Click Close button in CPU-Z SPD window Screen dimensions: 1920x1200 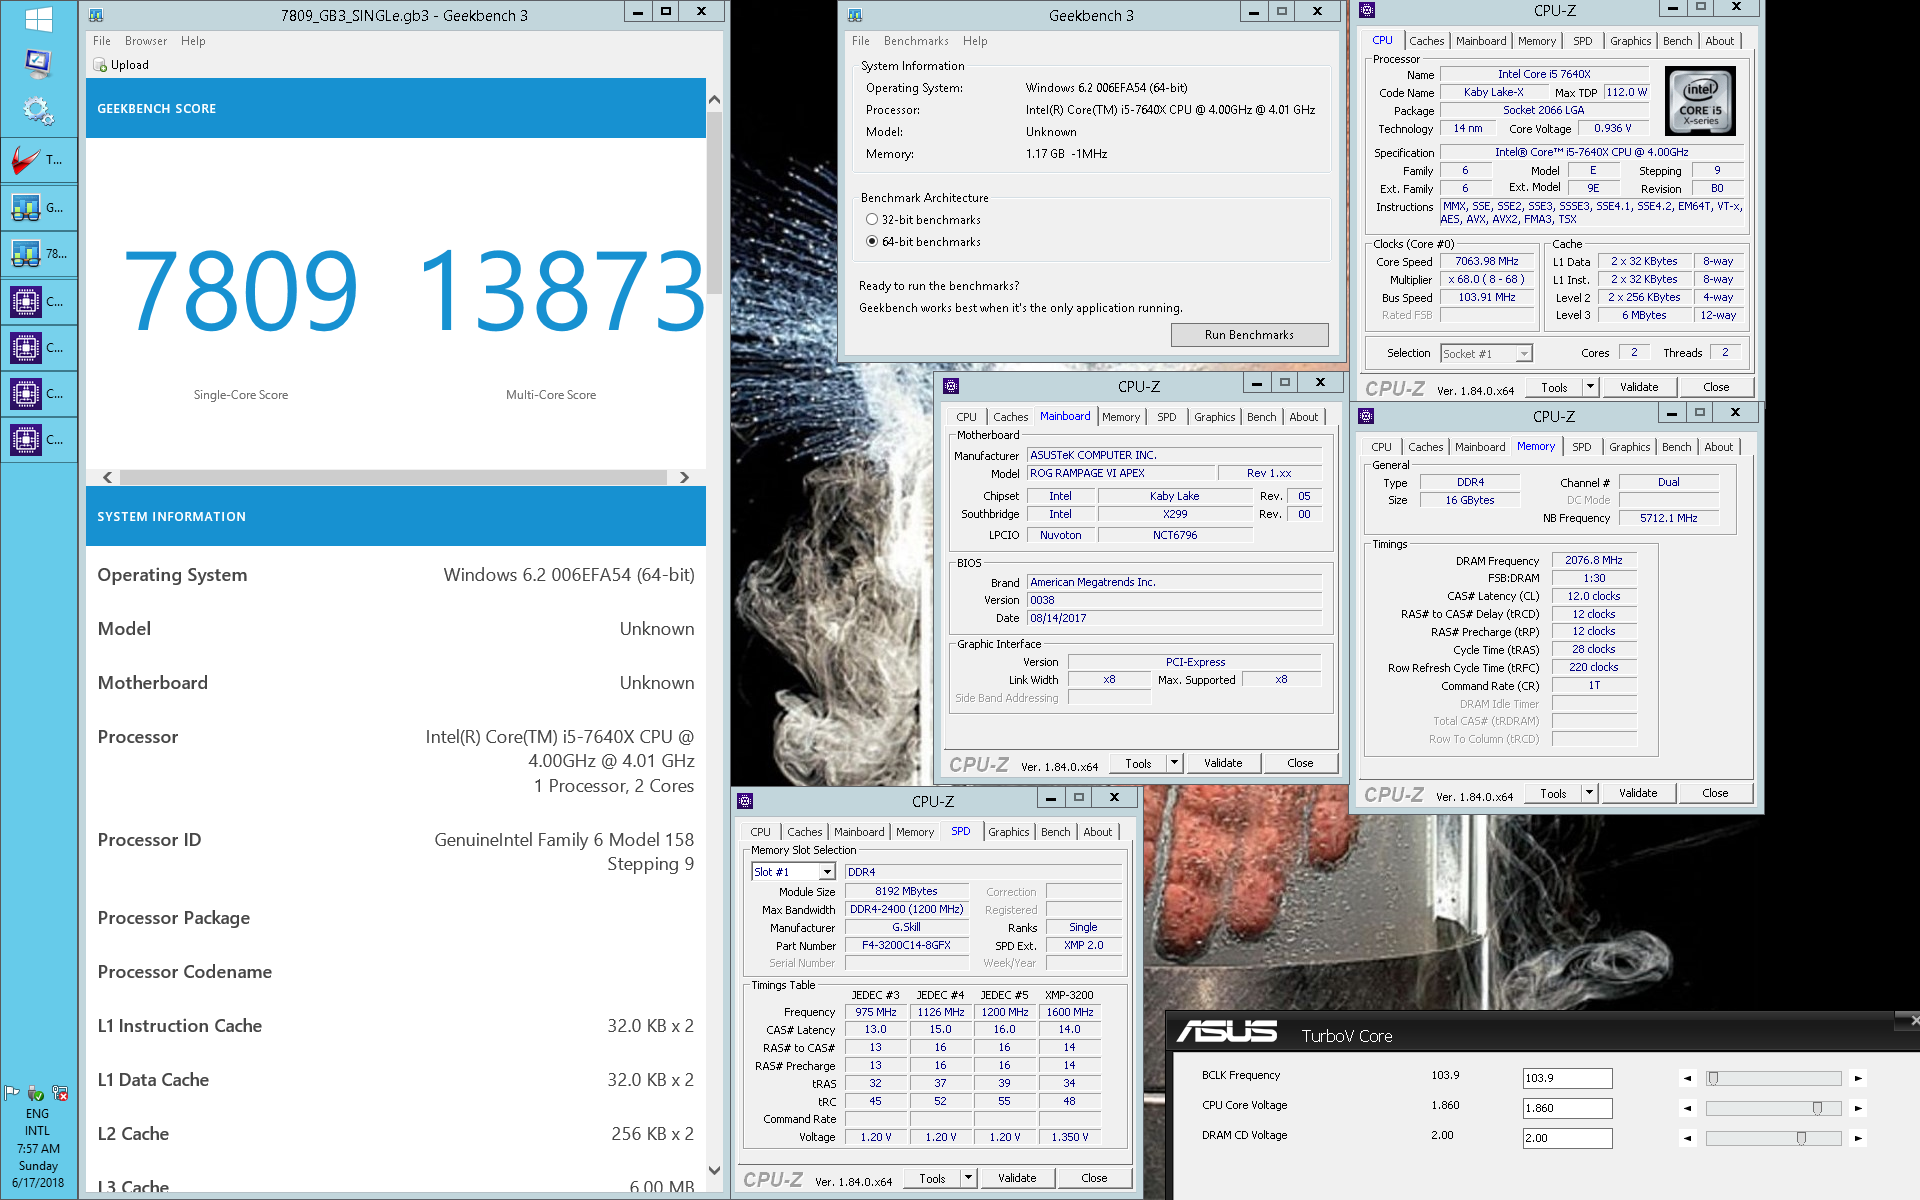click(x=1094, y=1178)
